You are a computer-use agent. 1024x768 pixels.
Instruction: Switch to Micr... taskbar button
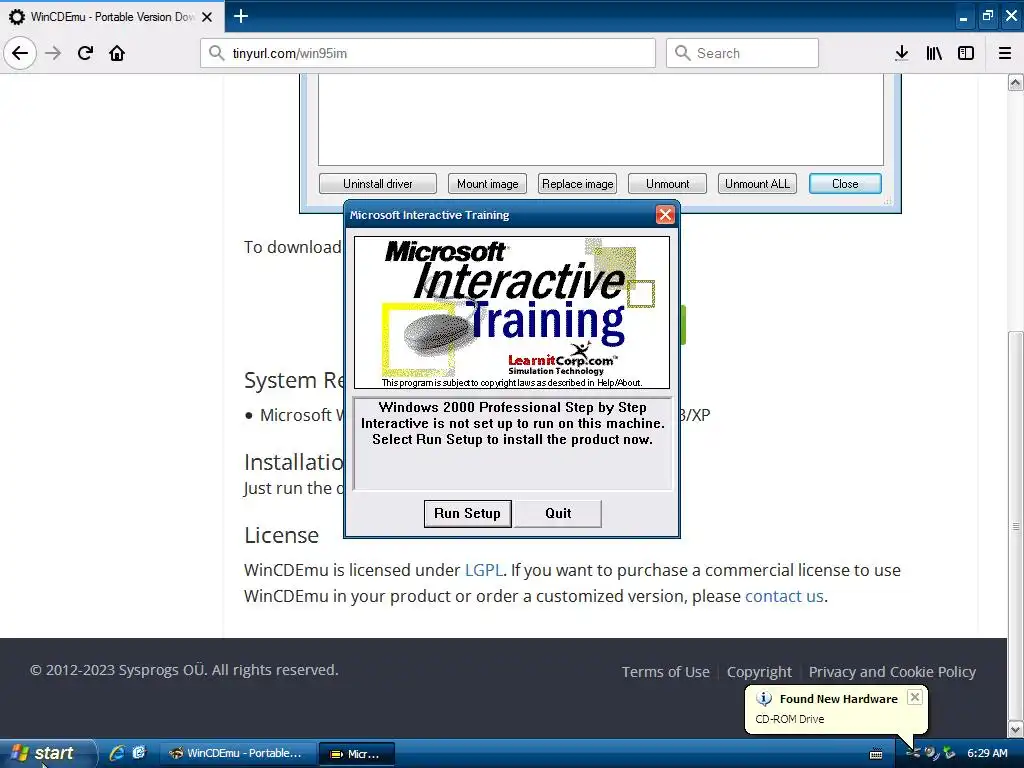(357, 754)
